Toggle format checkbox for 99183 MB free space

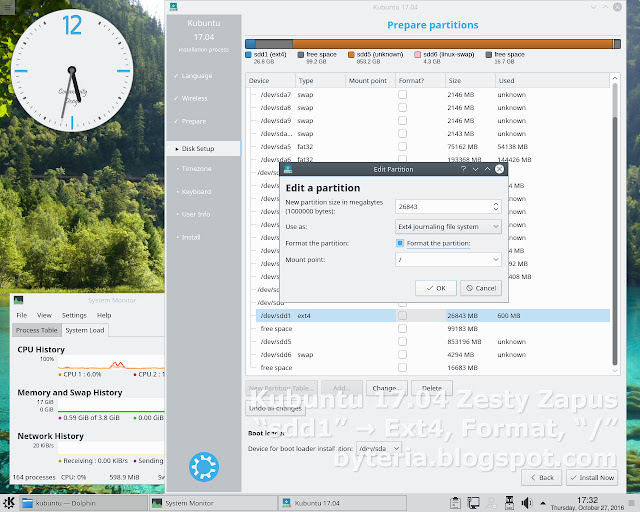pos(402,328)
